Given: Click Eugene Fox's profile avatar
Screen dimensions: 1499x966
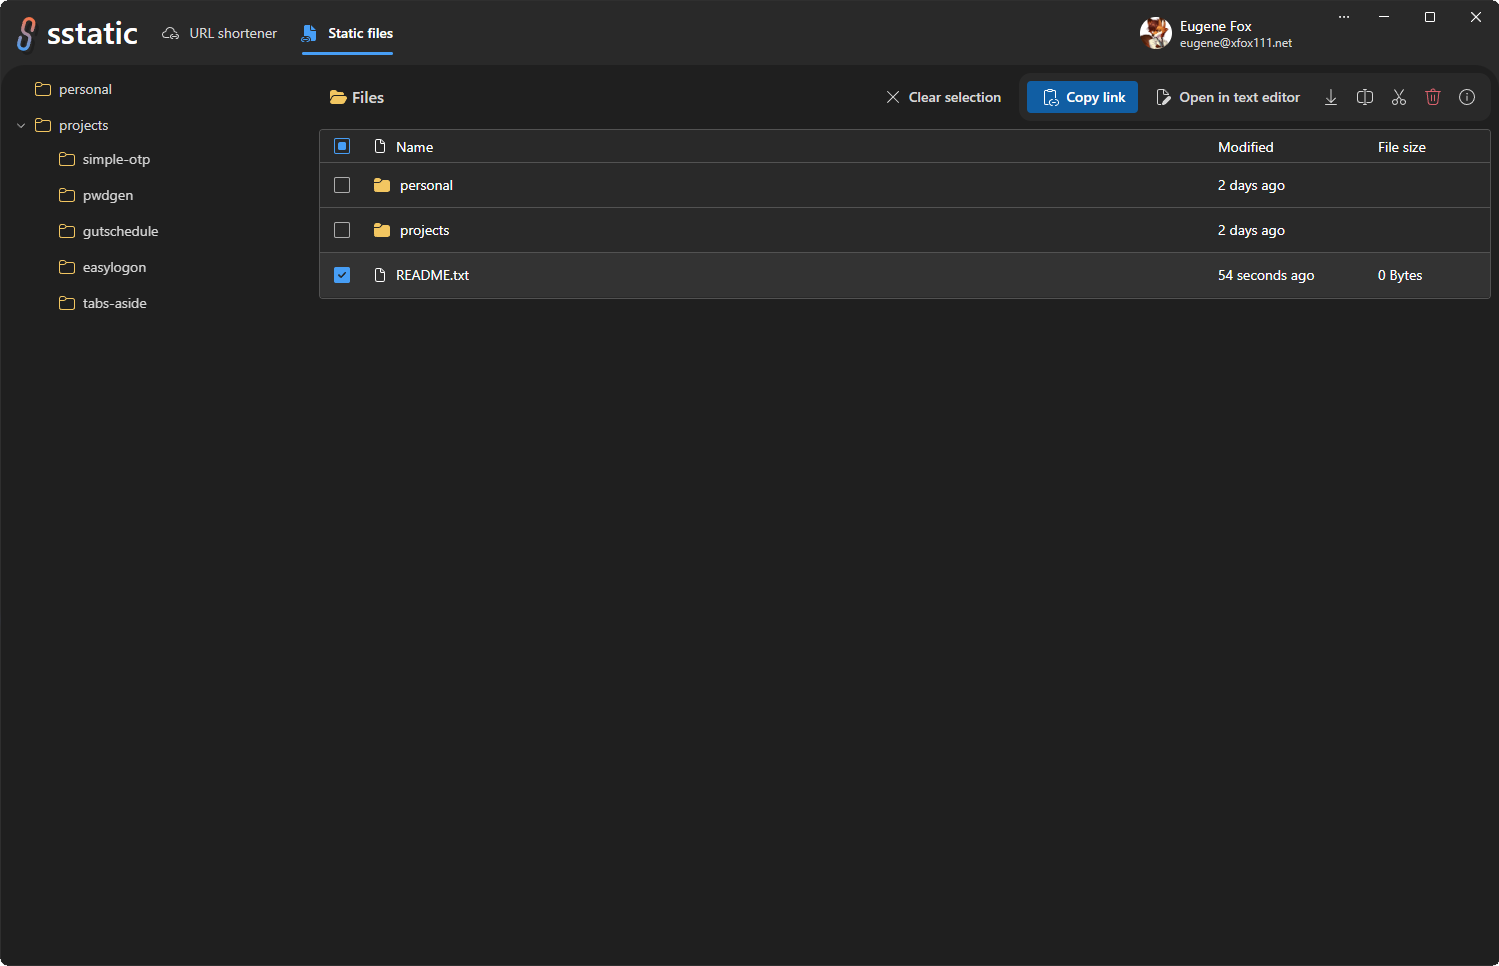Looking at the screenshot, I should [1156, 33].
